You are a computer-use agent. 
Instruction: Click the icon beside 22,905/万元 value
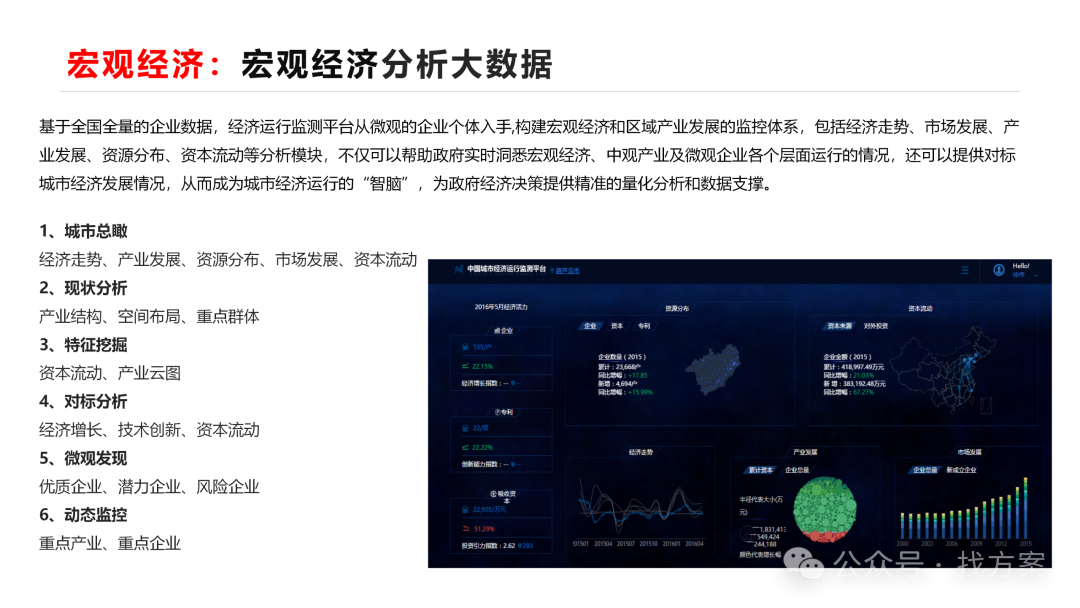pos(465,510)
